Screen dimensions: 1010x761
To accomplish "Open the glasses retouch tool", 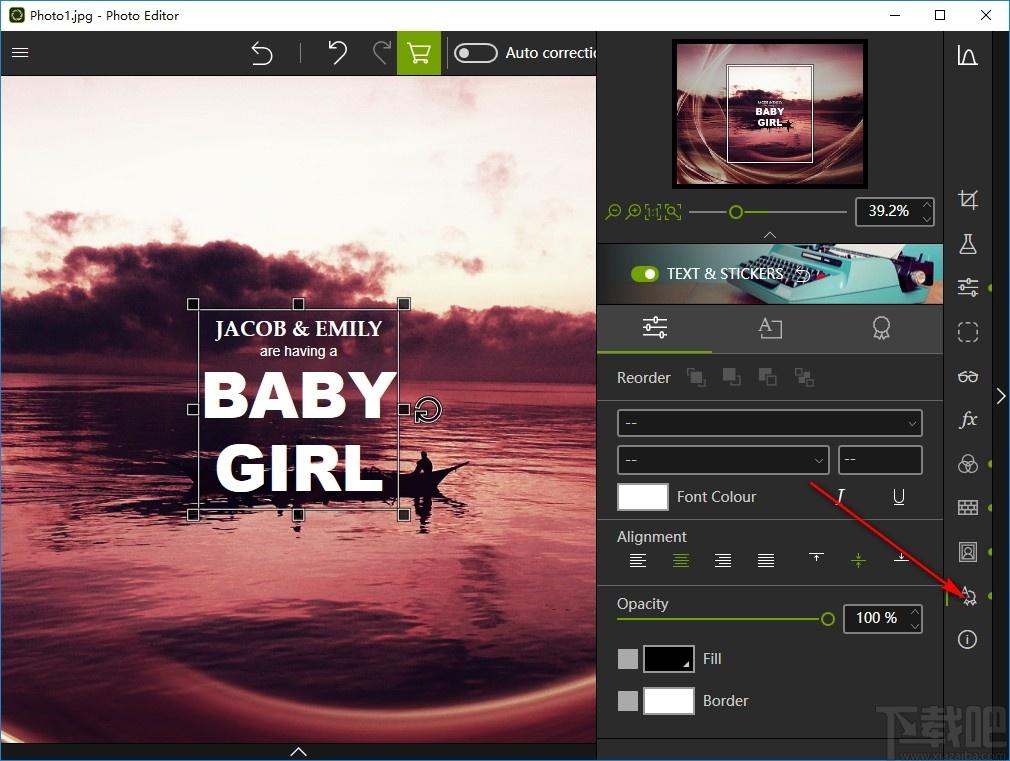I will tap(967, 376).
